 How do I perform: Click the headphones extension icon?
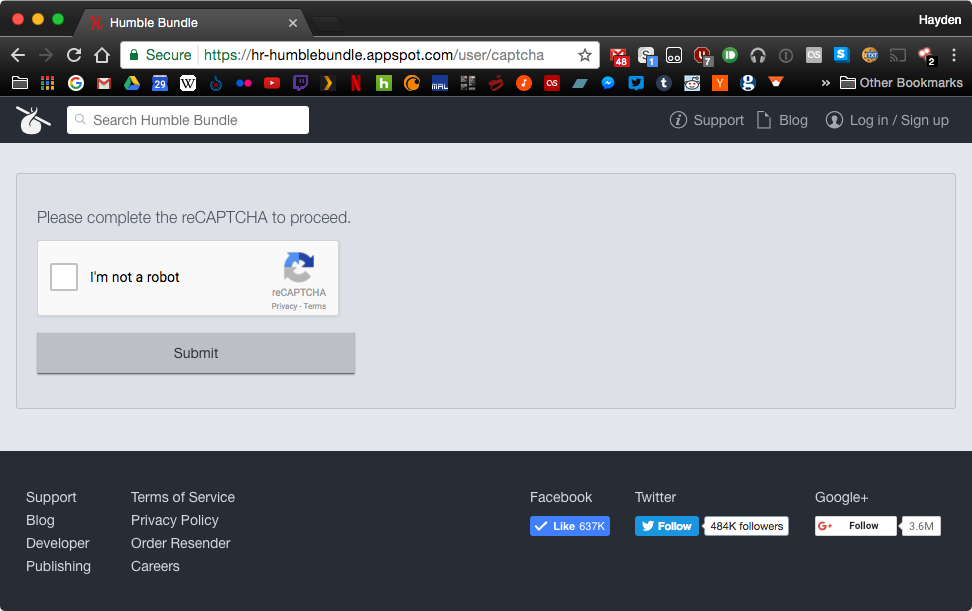(757, 56)
